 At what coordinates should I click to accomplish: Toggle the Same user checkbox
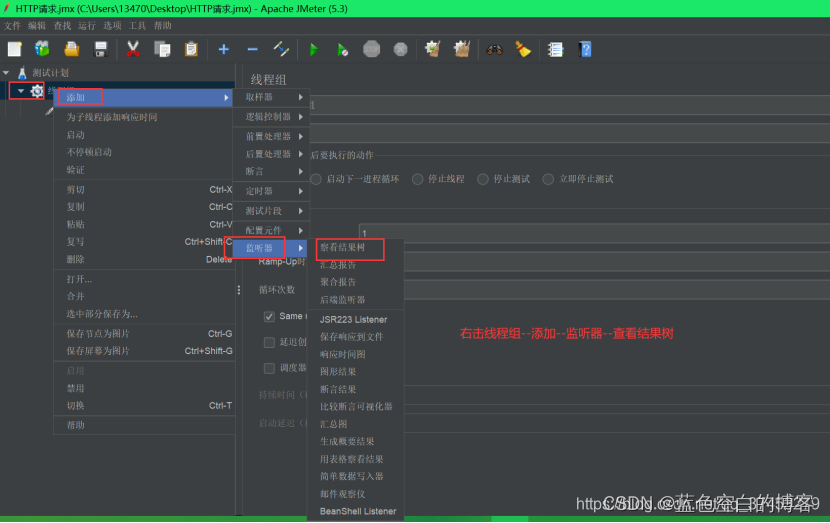(x=269, y=317)
